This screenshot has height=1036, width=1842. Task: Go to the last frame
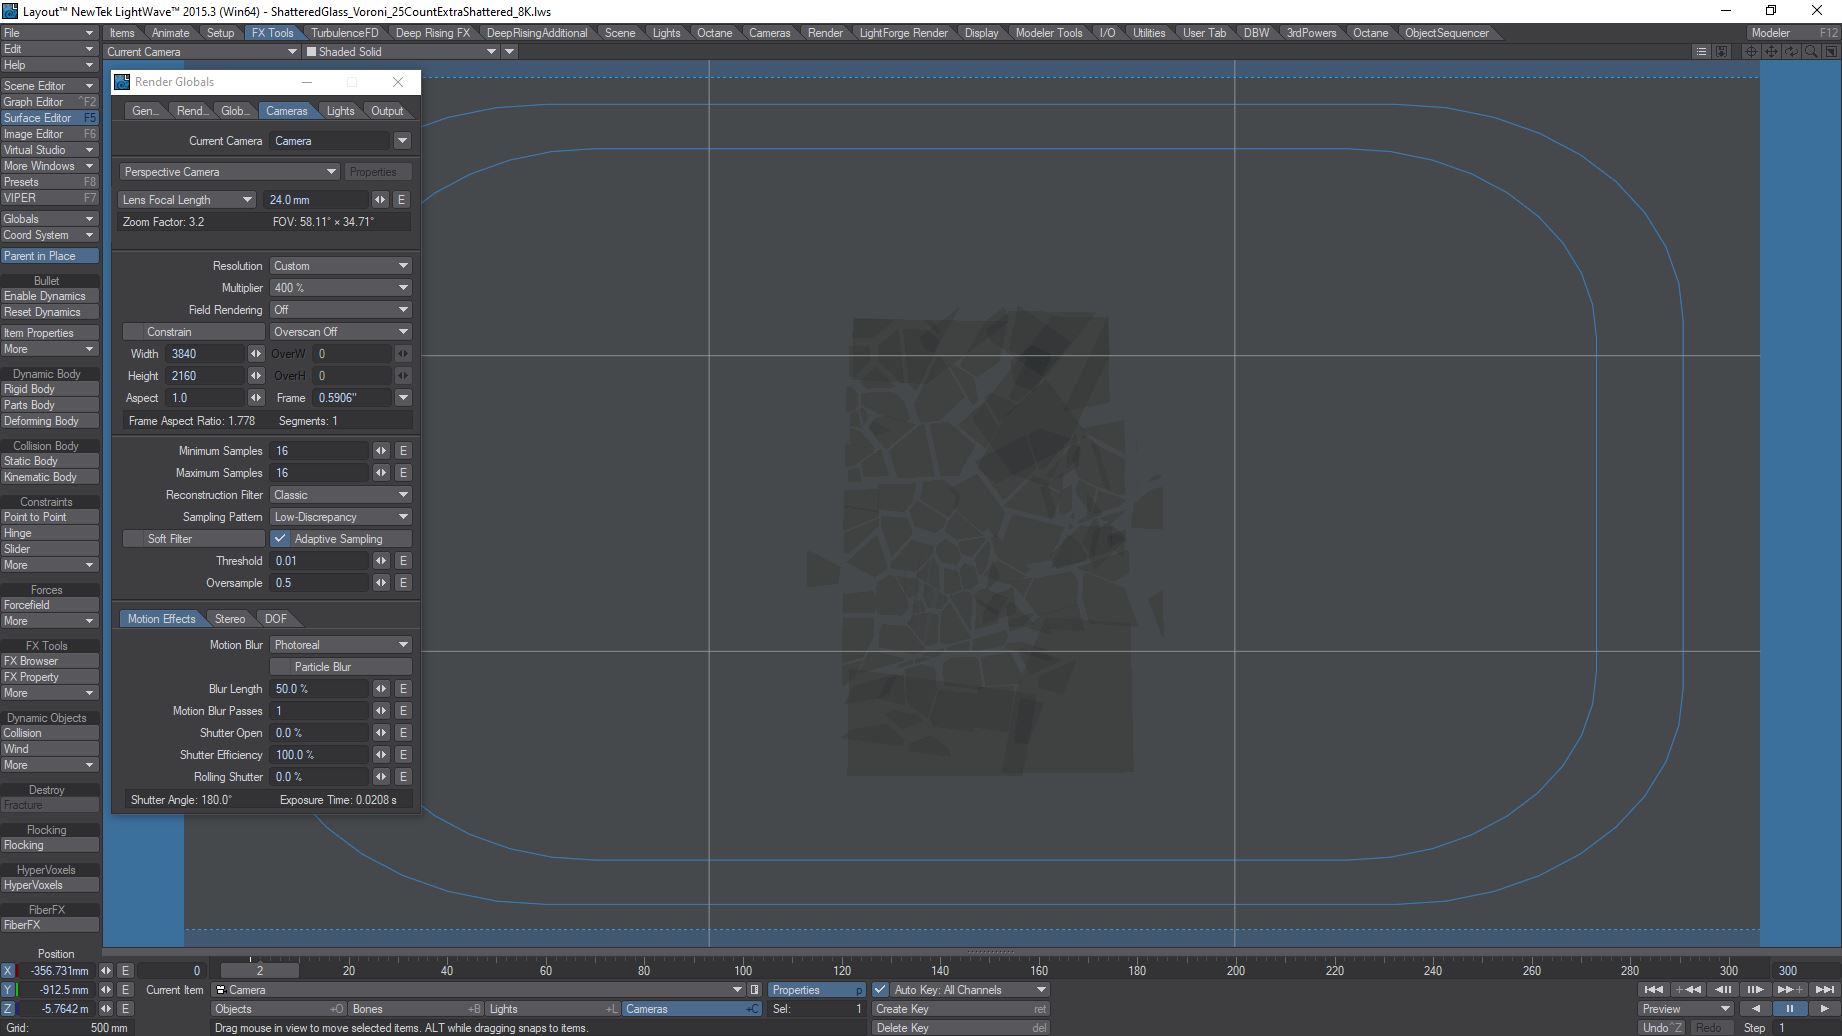point(1825,990)
